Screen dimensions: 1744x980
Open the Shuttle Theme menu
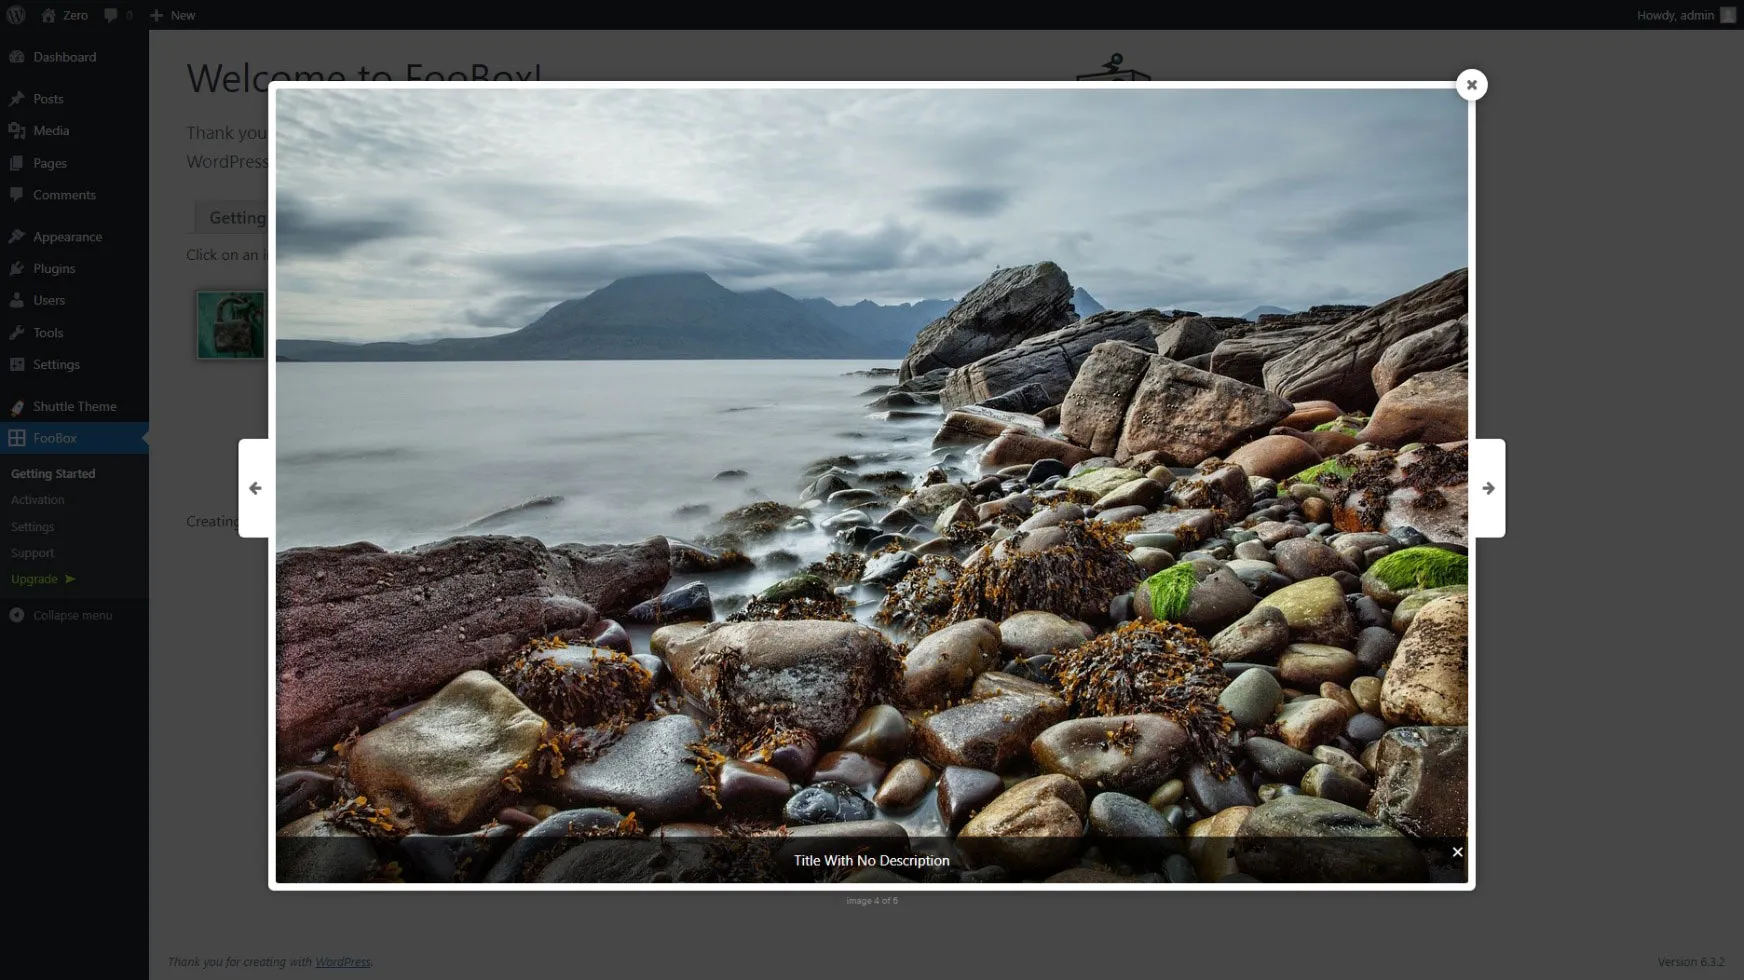74,406
